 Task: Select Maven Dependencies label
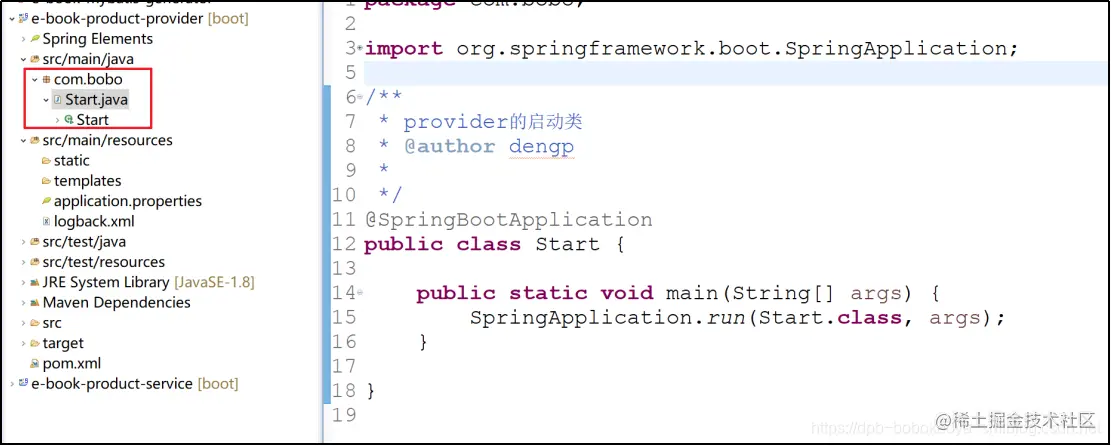click(x=117, y=303)
